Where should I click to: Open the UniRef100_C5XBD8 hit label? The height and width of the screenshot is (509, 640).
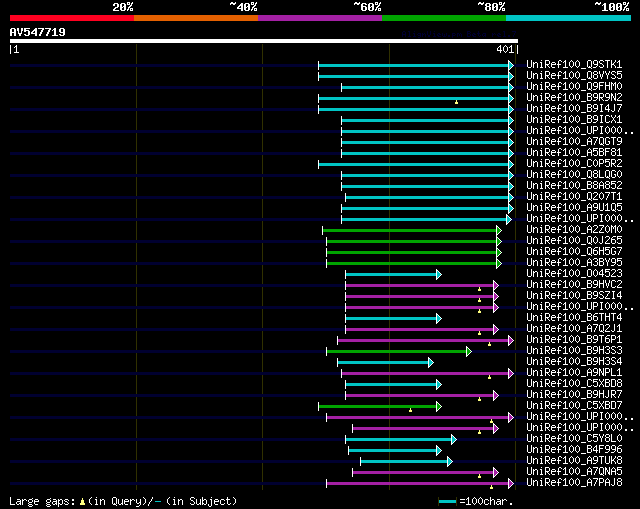pos(574,384)
